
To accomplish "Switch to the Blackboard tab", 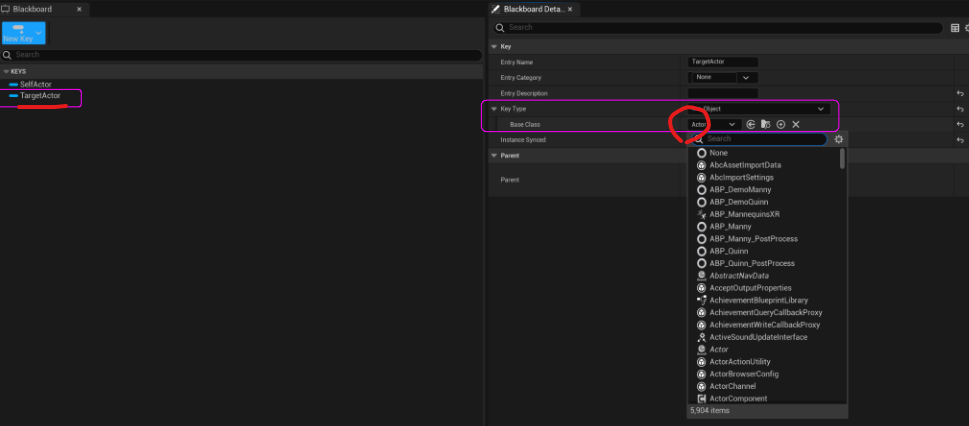I will click(32, 9).
